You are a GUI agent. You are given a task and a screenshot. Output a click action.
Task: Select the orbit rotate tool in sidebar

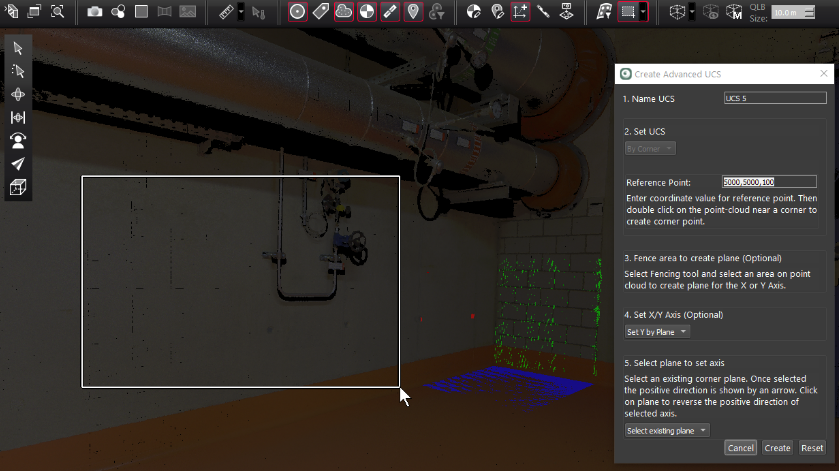coord(18,94)
